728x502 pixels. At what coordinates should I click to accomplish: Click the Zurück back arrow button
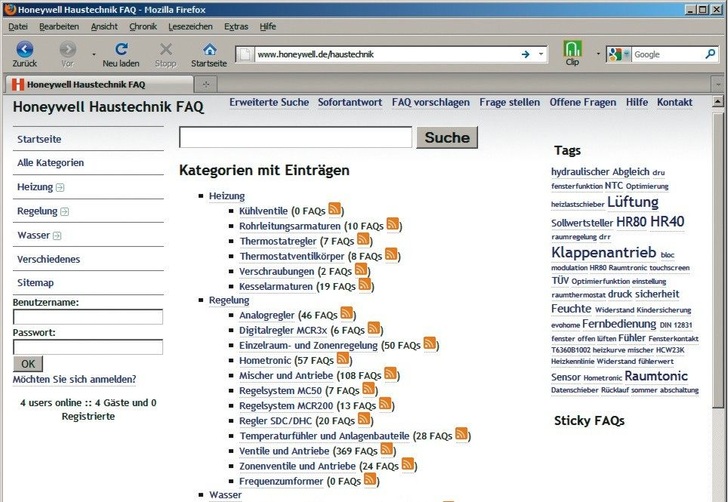24,50
